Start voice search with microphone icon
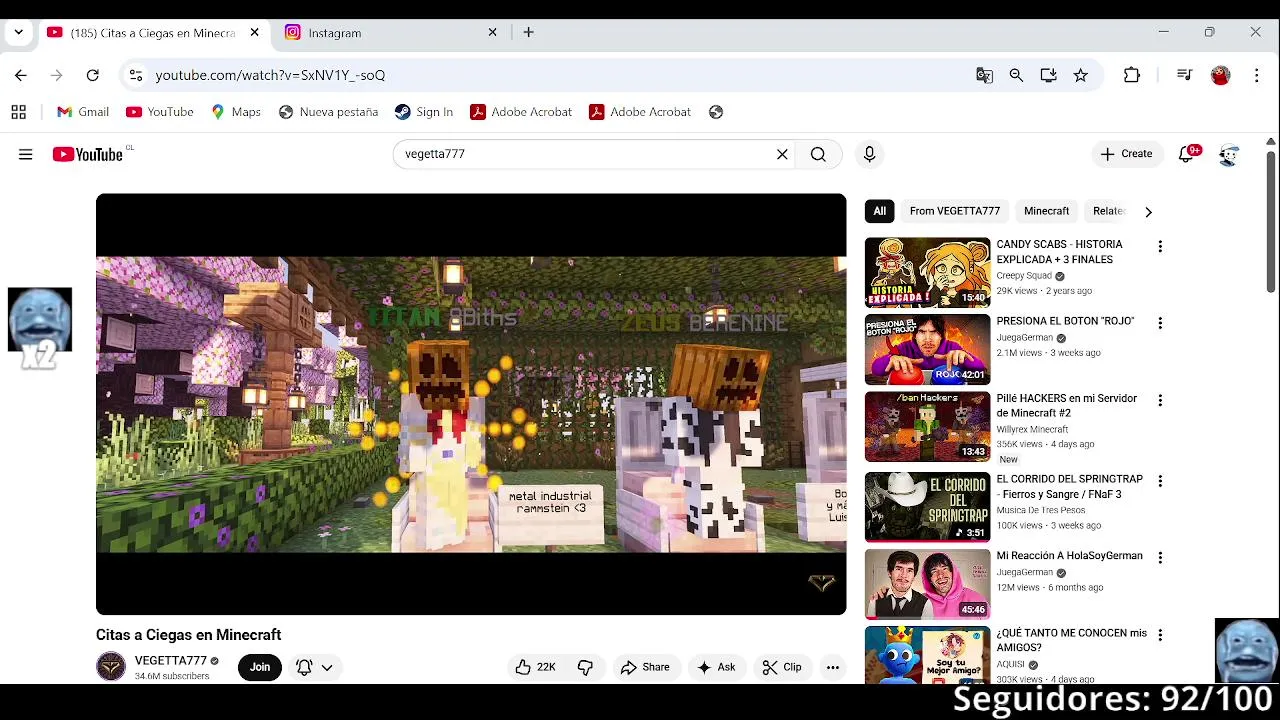1280x720 pixels. tap(869, 154)
